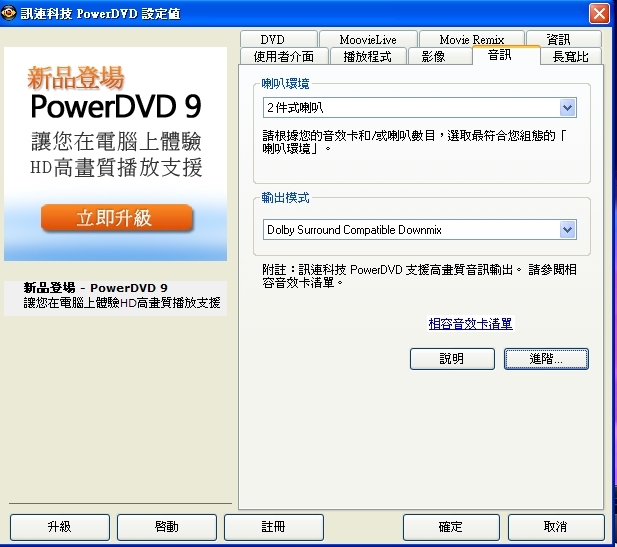Open the 使用者介面 tab
This screenshot has height=547, width=617.
point(284,57)
